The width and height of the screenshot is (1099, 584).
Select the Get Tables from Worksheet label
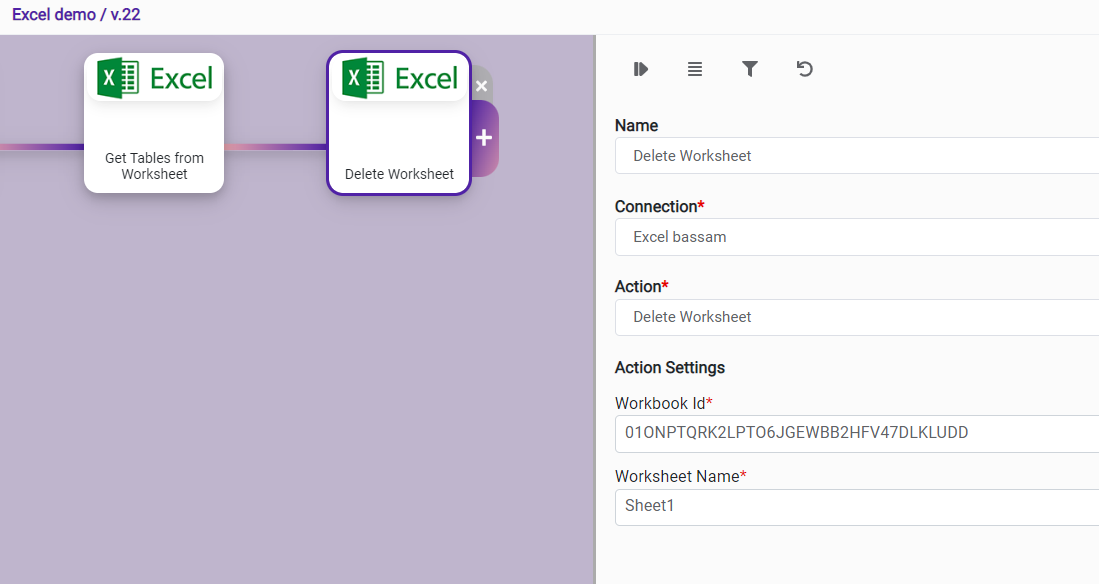[154, 166]
